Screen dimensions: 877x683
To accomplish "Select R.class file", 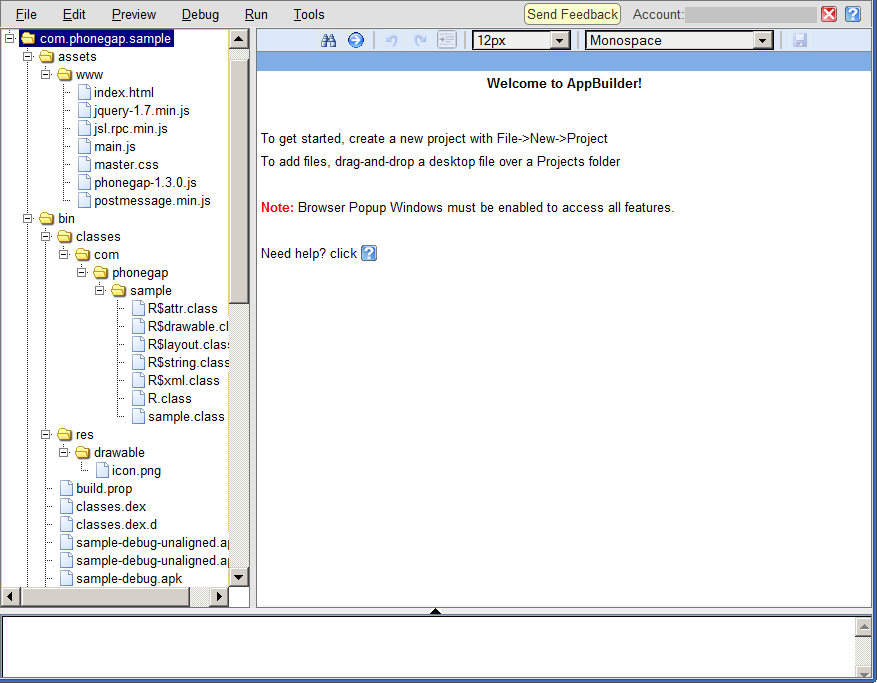I will click(169, 398).
